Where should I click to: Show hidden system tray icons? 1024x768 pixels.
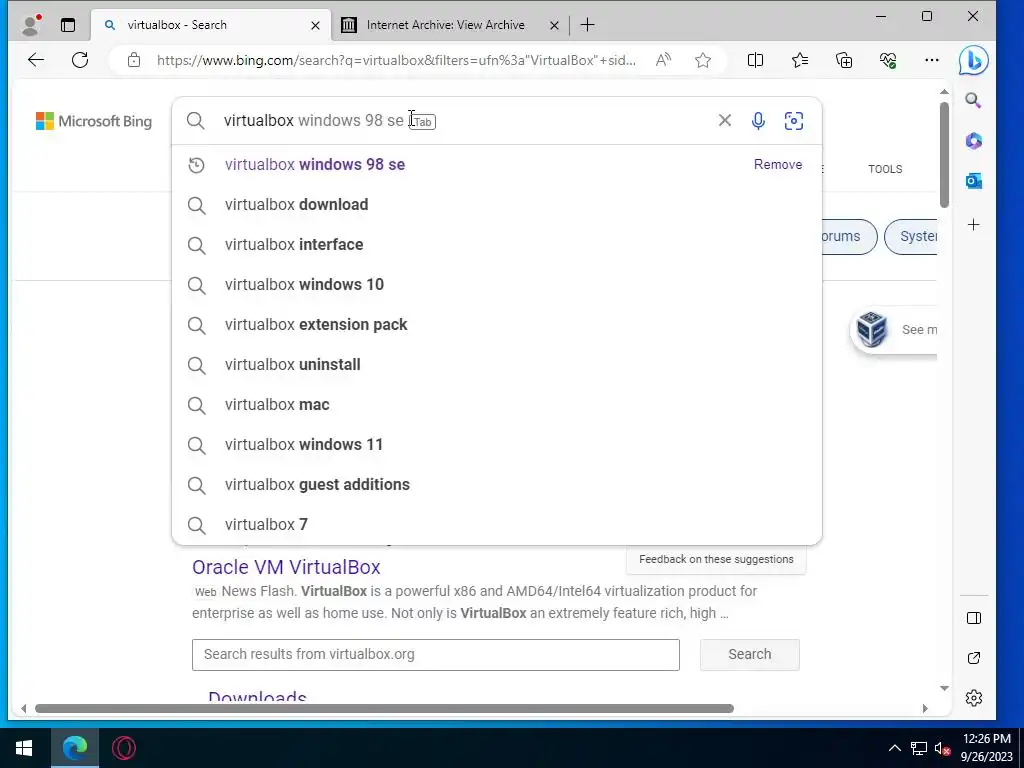[895, 748]
